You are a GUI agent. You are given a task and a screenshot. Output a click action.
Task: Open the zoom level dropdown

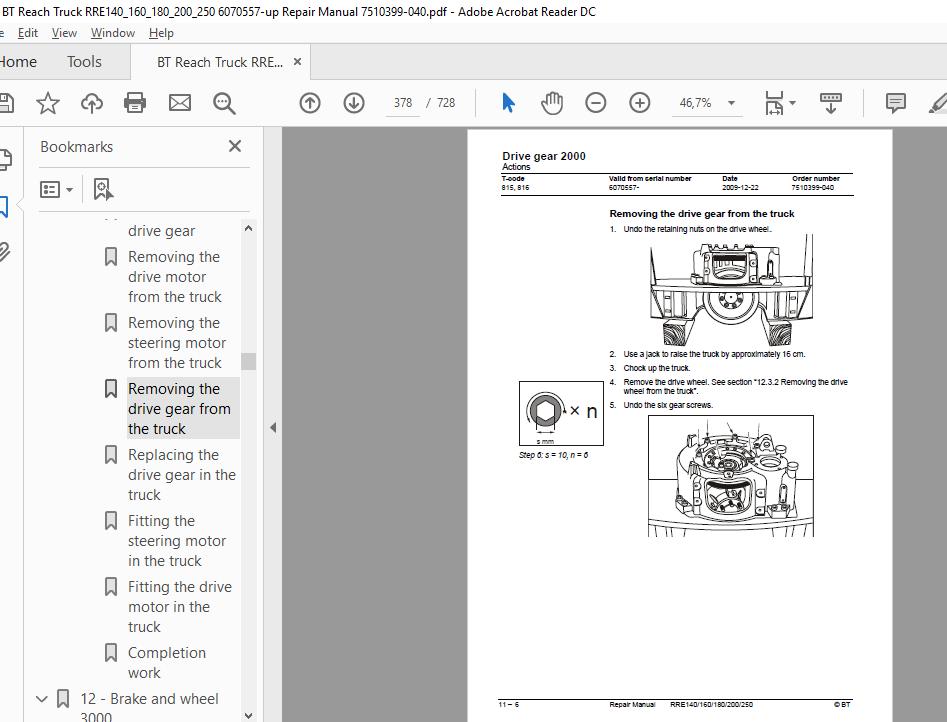point(731,103)
